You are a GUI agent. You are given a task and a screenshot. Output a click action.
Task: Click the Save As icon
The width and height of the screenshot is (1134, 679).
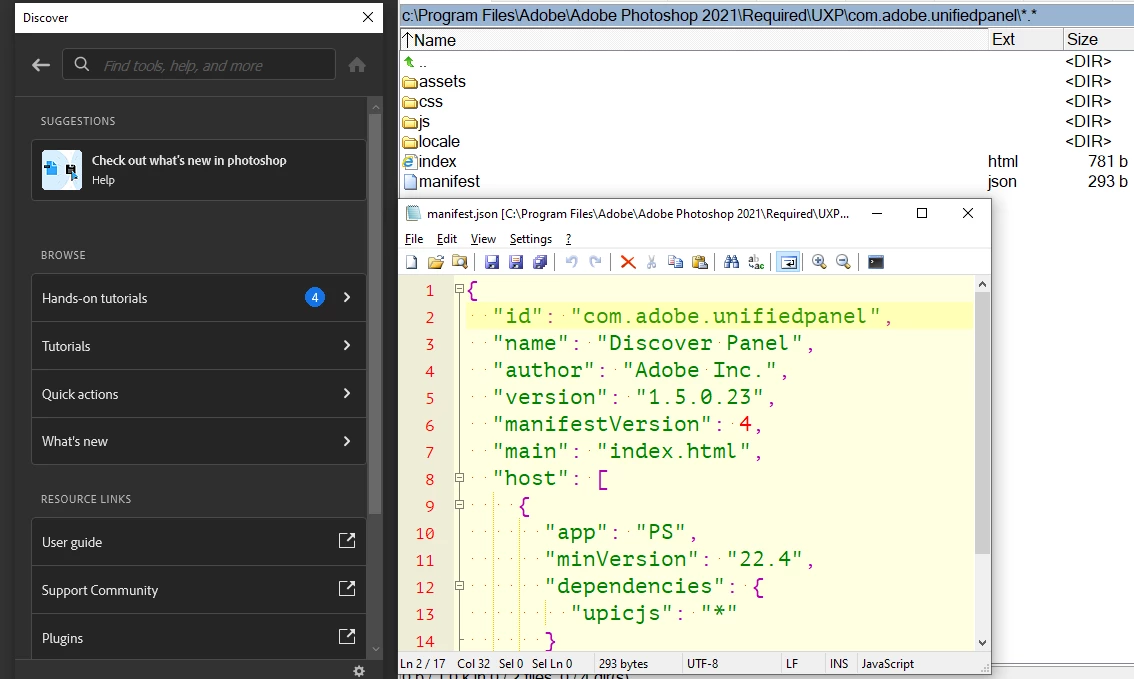516,262
